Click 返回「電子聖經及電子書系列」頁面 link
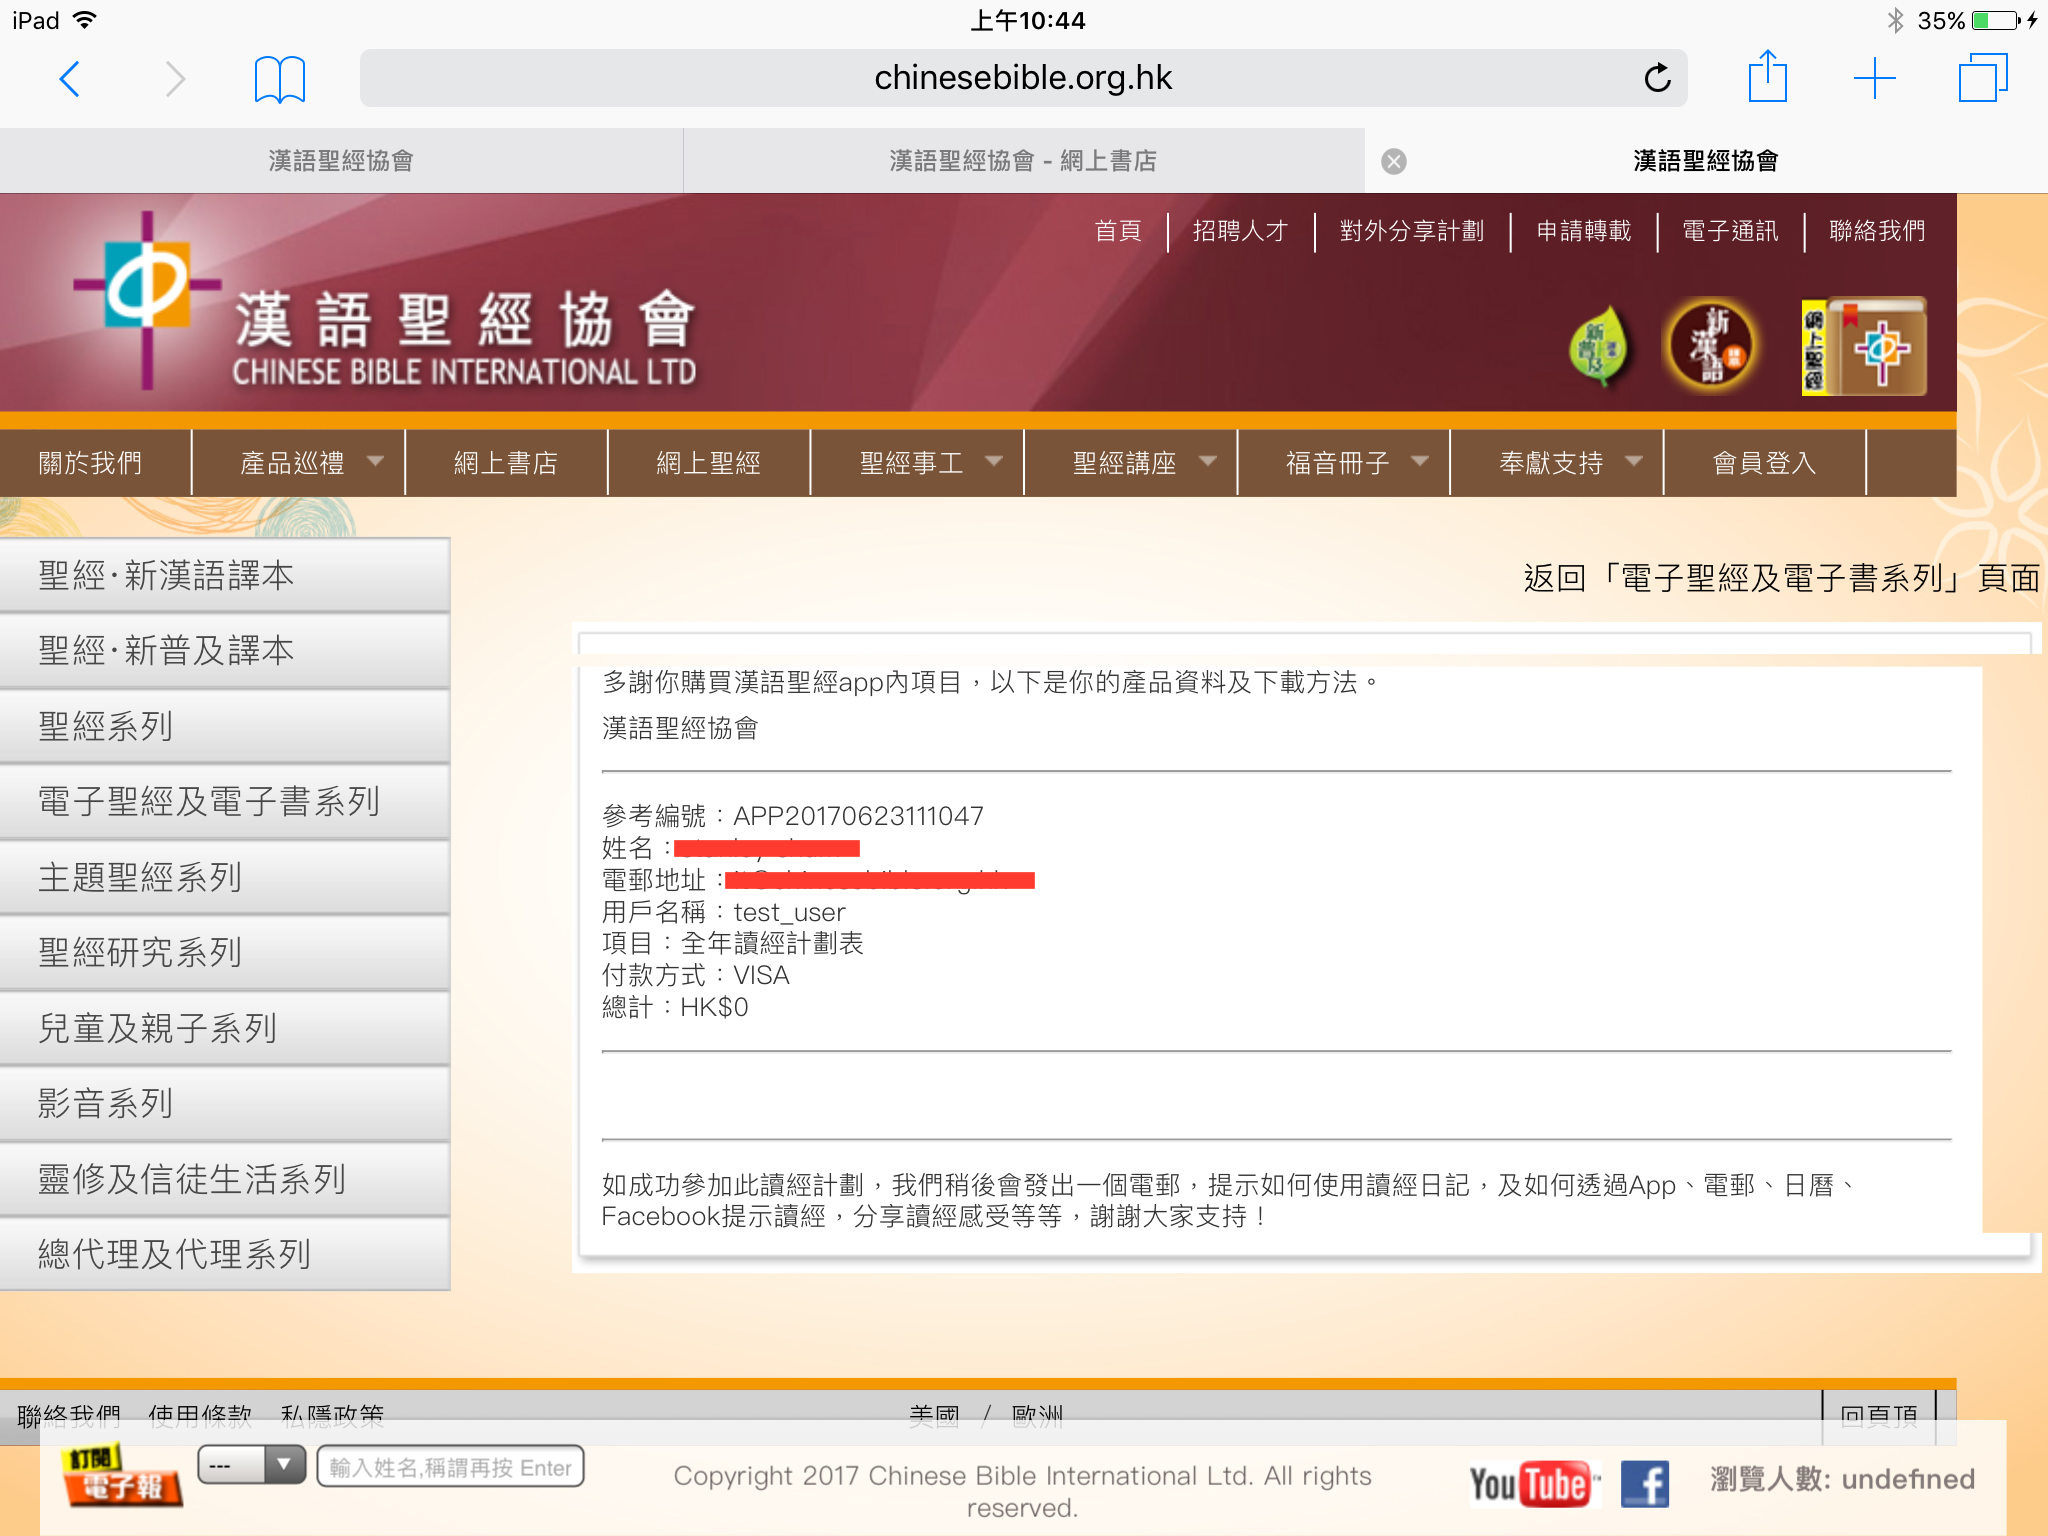 [1781, 578]
